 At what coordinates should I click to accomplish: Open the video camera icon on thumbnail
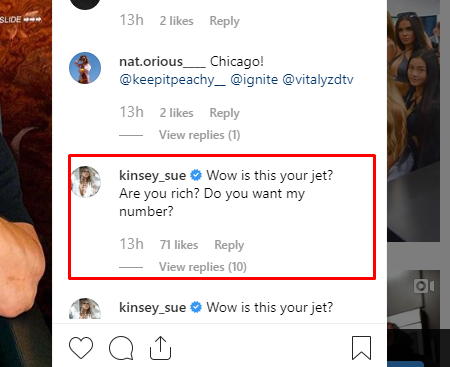(x=424, y=286)
